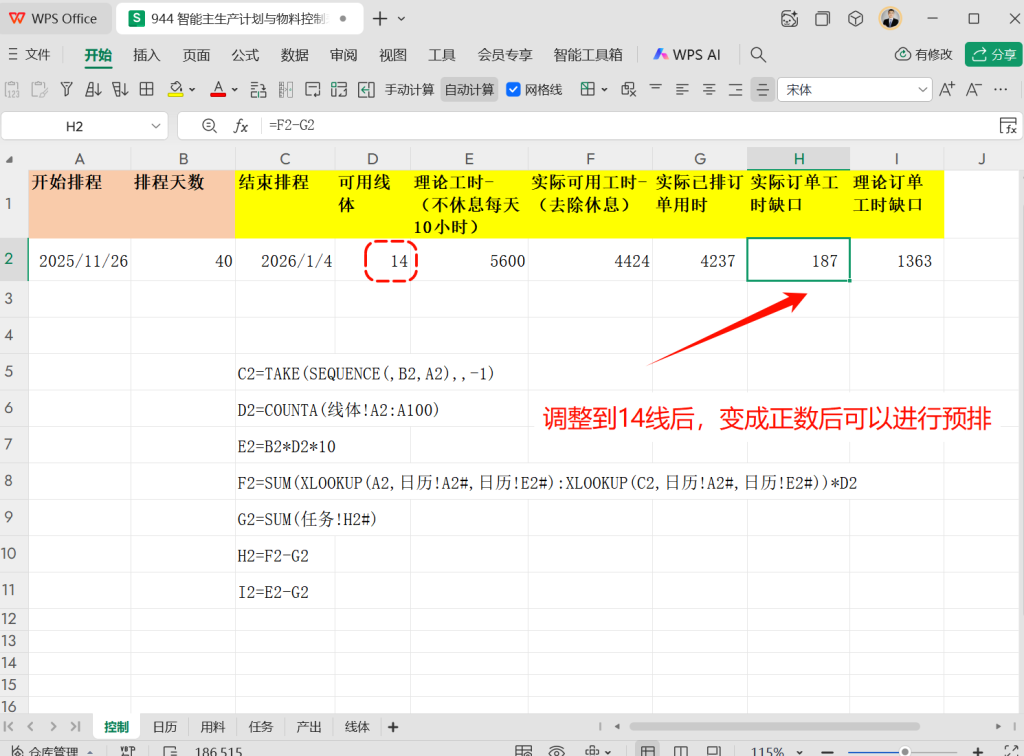This screenshot has height=756, width=1024.
Task: Align text right icon
Action: pyautogui.click(x=736, y=89)
